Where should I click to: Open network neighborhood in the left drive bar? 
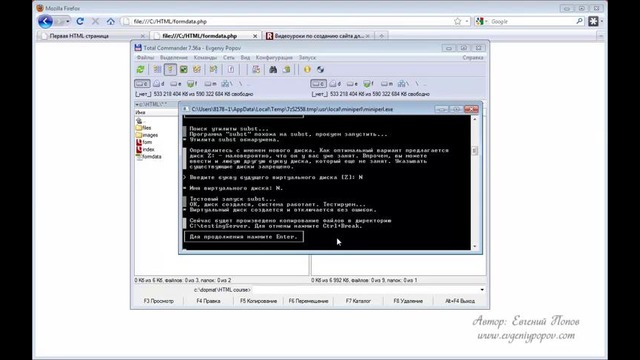pyautogui.click(x=227, y=84)
